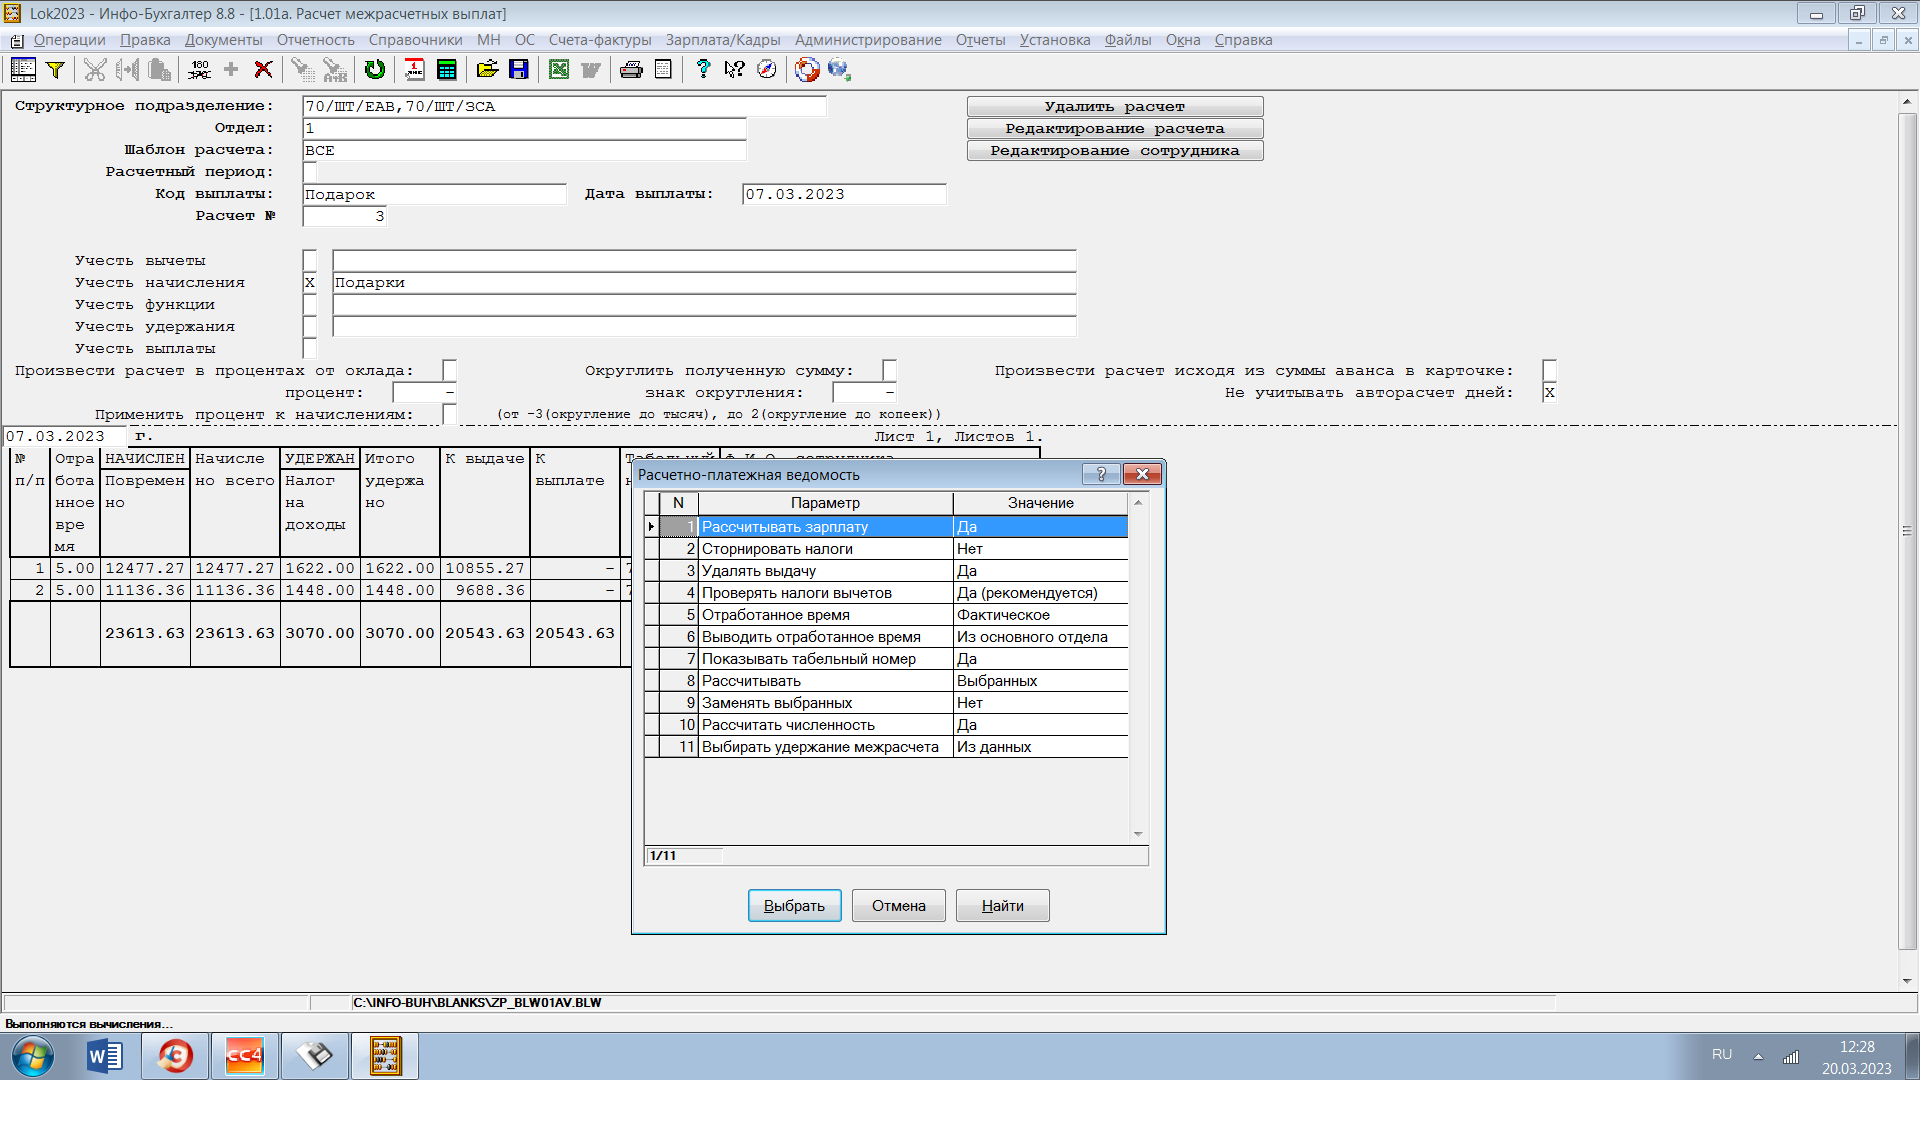Toggle the 'Учесть удержания' checkbox
The height and width of the screenshot is (1124, 1920).
[x=310, y=327]
